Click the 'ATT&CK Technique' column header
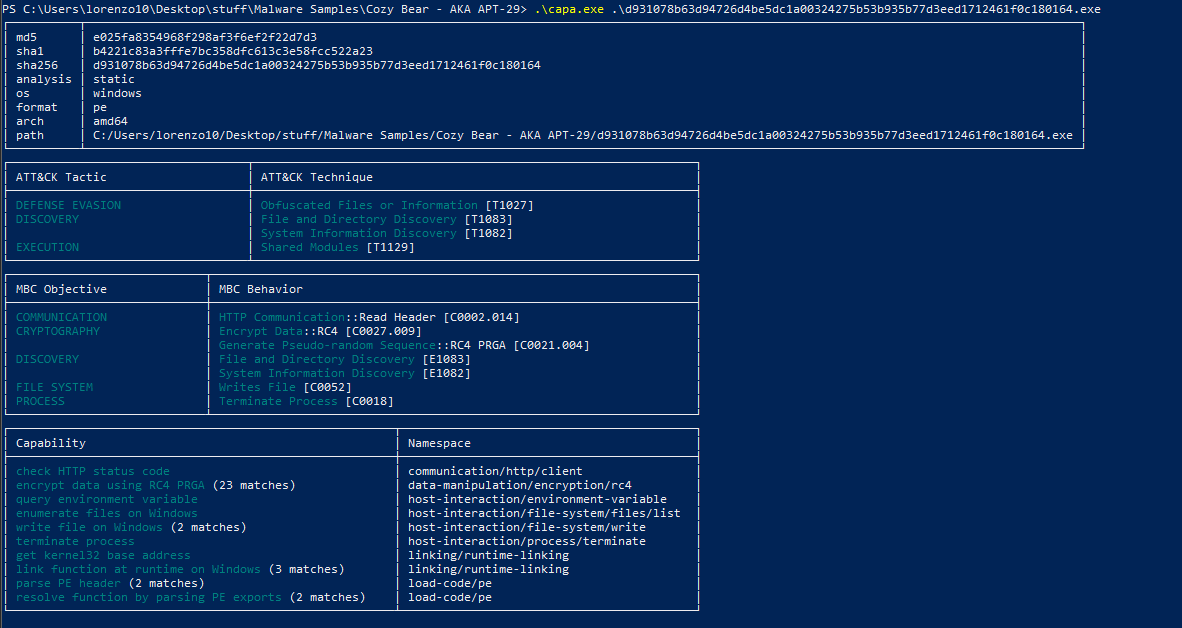This screenshot has height=628, width=1182. (317, 177)
